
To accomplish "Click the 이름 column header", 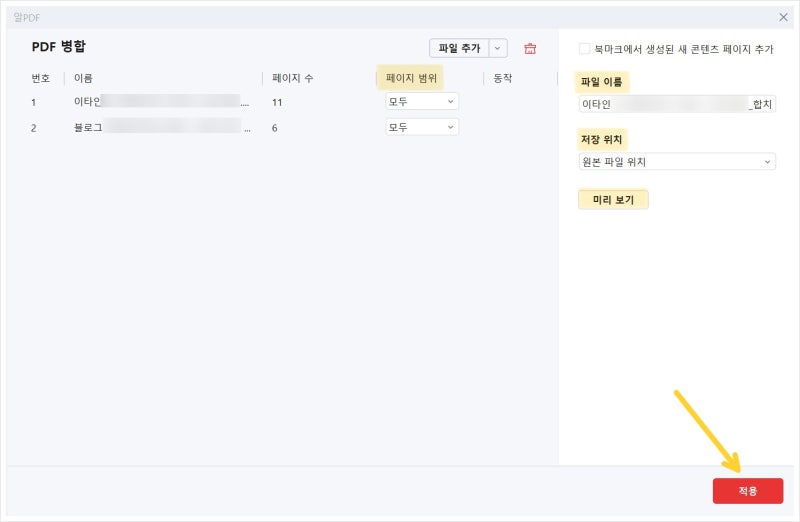I will (x=83, y=77).
